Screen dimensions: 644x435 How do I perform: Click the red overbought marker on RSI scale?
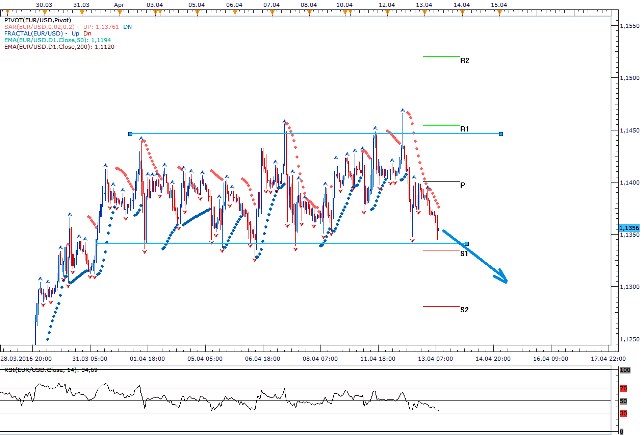(x=623, y=386)
